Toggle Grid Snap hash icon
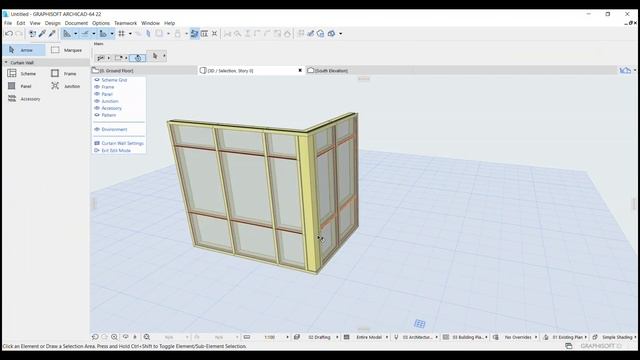The image size is (640, 360). (122, 34)
